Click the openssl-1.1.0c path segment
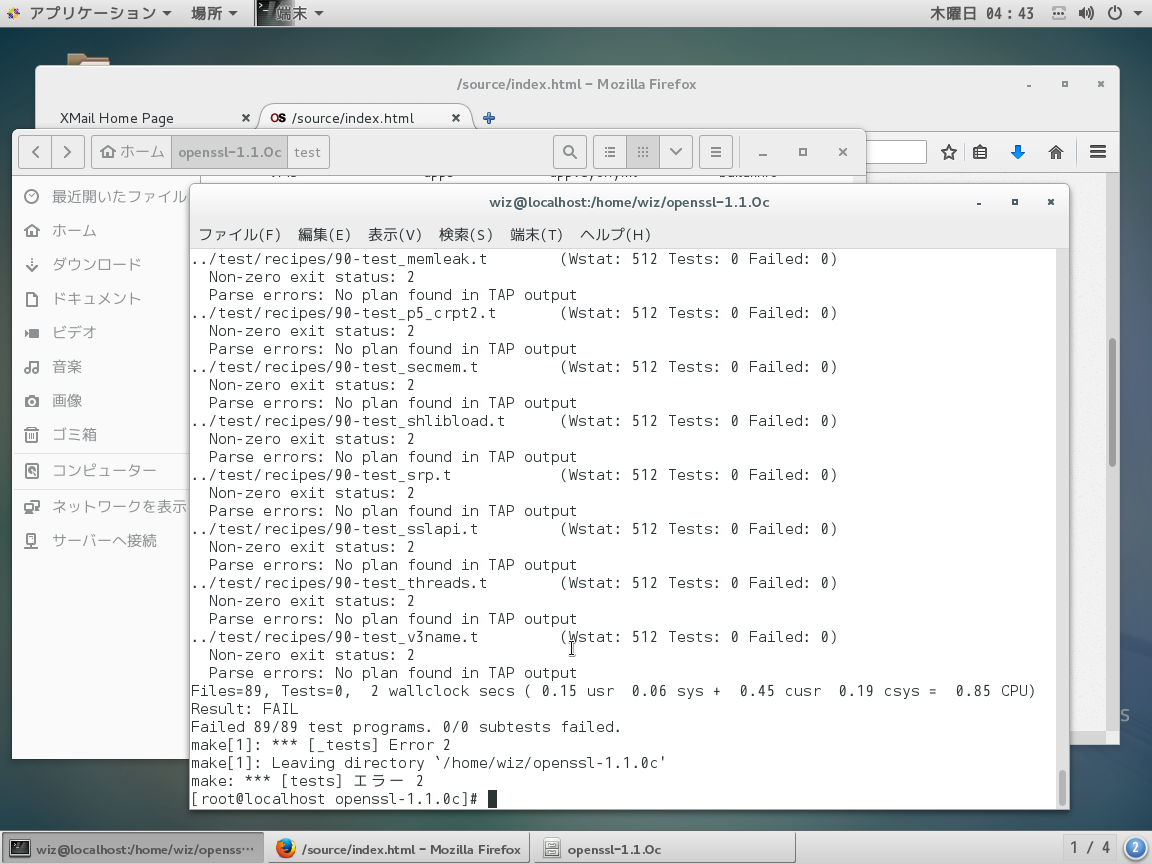The image size is (1152, 864). [x=229, y=152]
